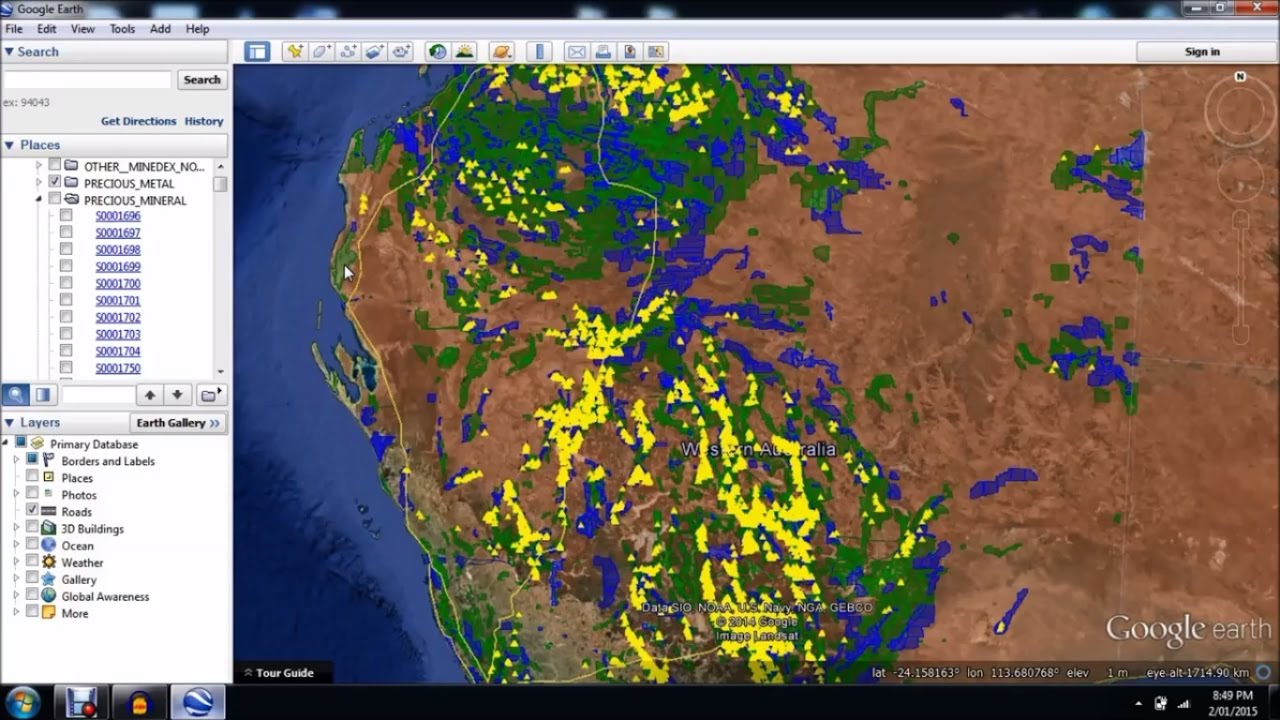
Task: Open the Tools menu
Action: [x=122, y=29]
